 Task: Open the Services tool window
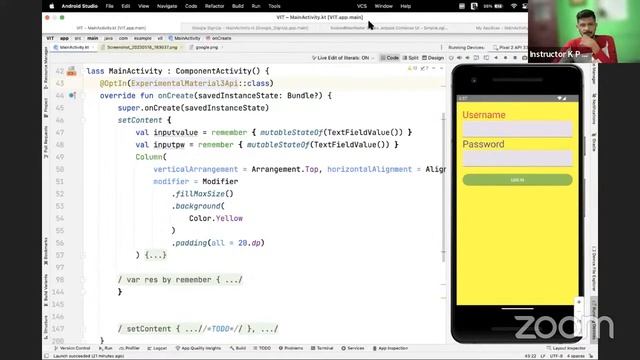click(x=353, y=348)
